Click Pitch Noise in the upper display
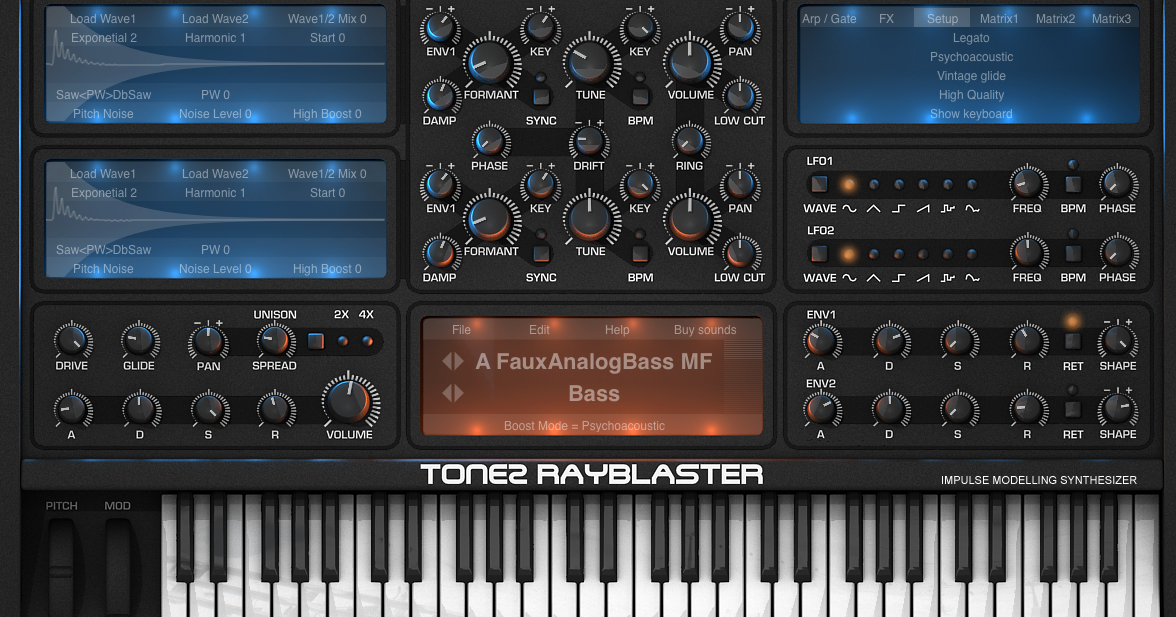Viewport: 1176px width, 617px height. [x=103, y=114]
